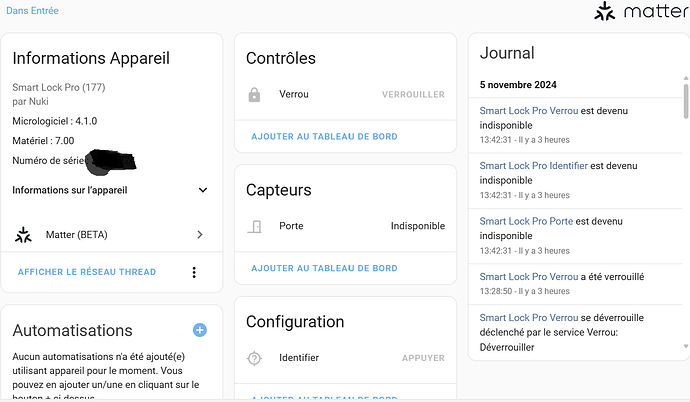Image resolution: width=690 pixels, height=402 pixels.
Task: Open Smart Lock Pro Verrou indisponible log link
Action: click(529, 111)
